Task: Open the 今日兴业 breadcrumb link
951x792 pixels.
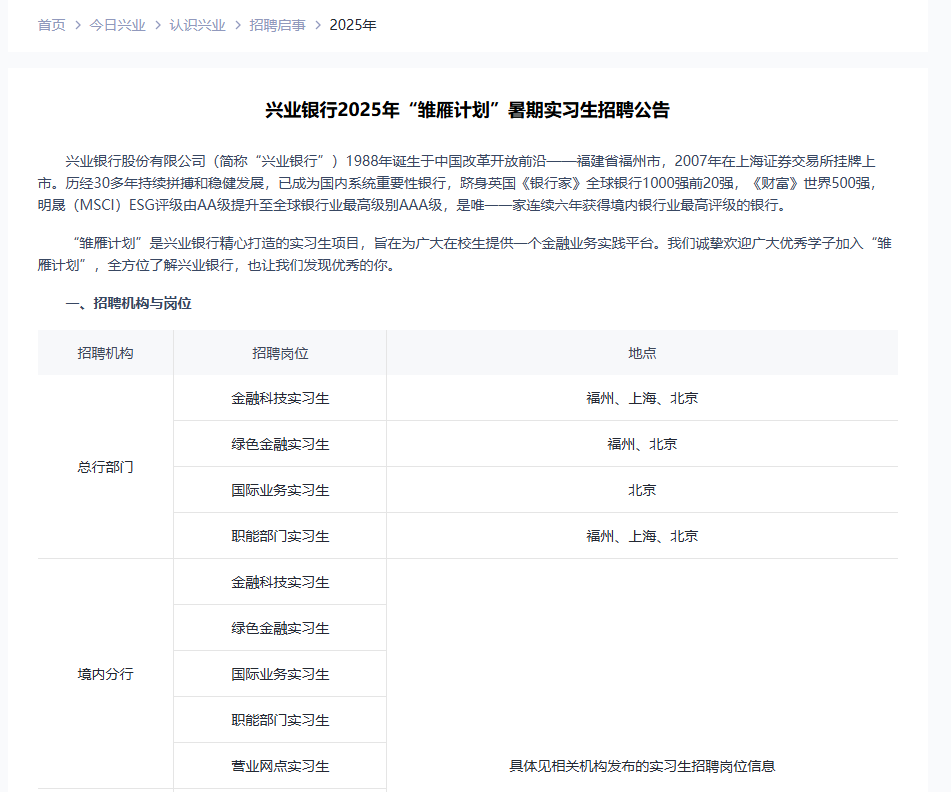Action: [x=117, y=25]
